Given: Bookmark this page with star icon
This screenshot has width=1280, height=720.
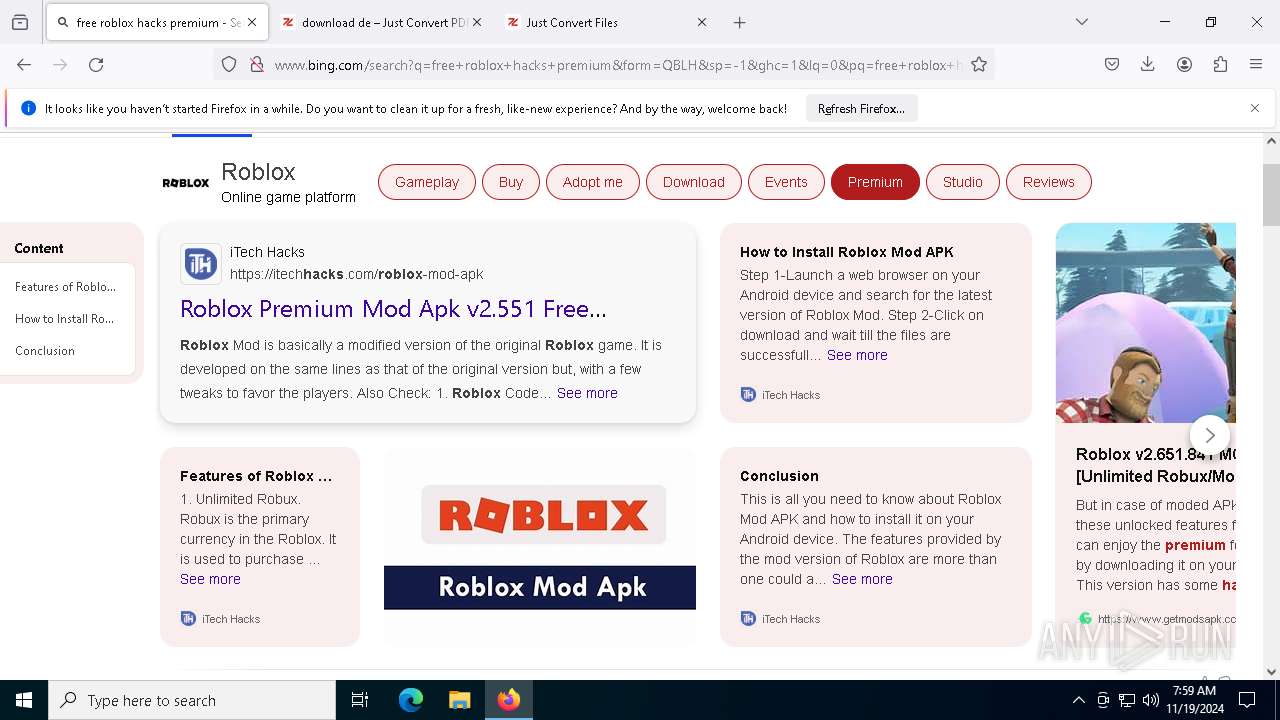Looking at the screenshot, I should click(979, 65).
